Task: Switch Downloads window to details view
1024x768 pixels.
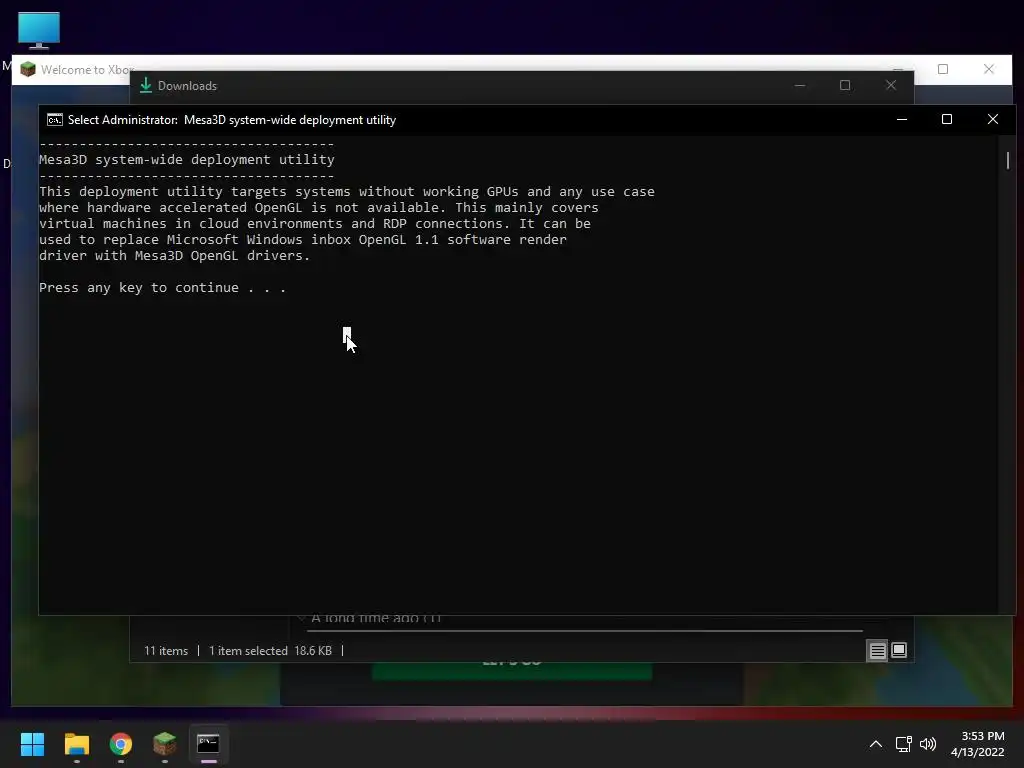Action: tap(877, 650)
